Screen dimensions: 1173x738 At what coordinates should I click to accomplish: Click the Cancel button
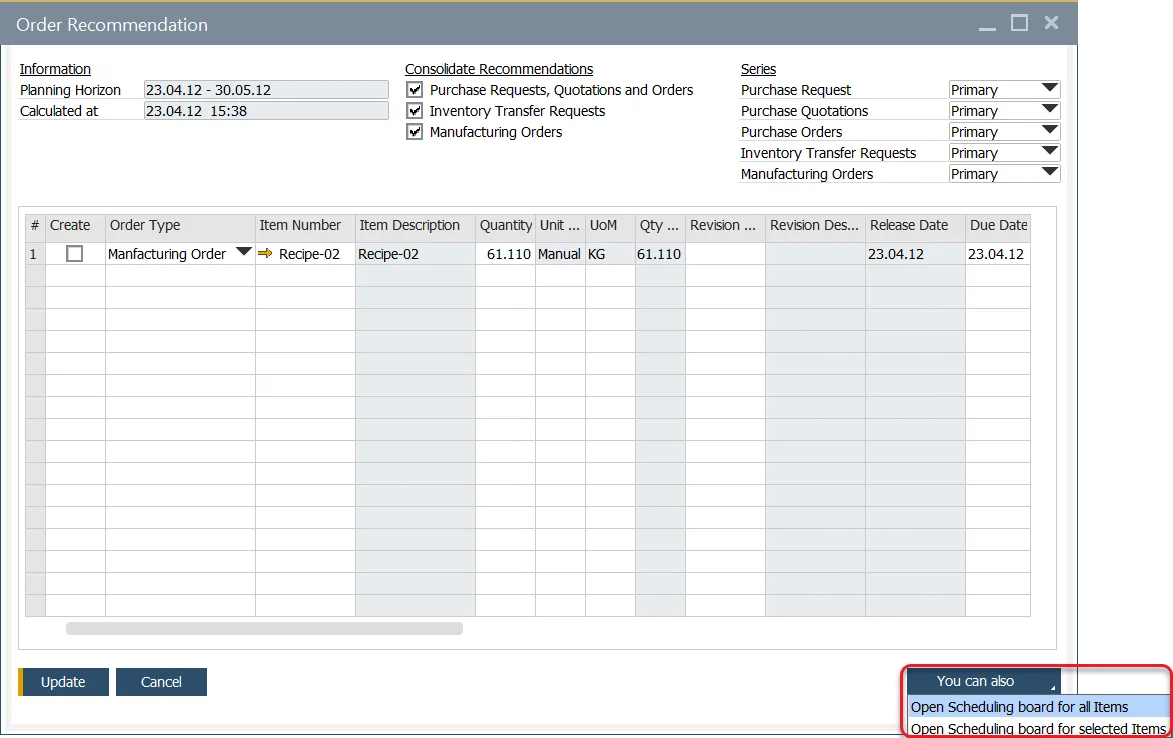tap(161, 681)
